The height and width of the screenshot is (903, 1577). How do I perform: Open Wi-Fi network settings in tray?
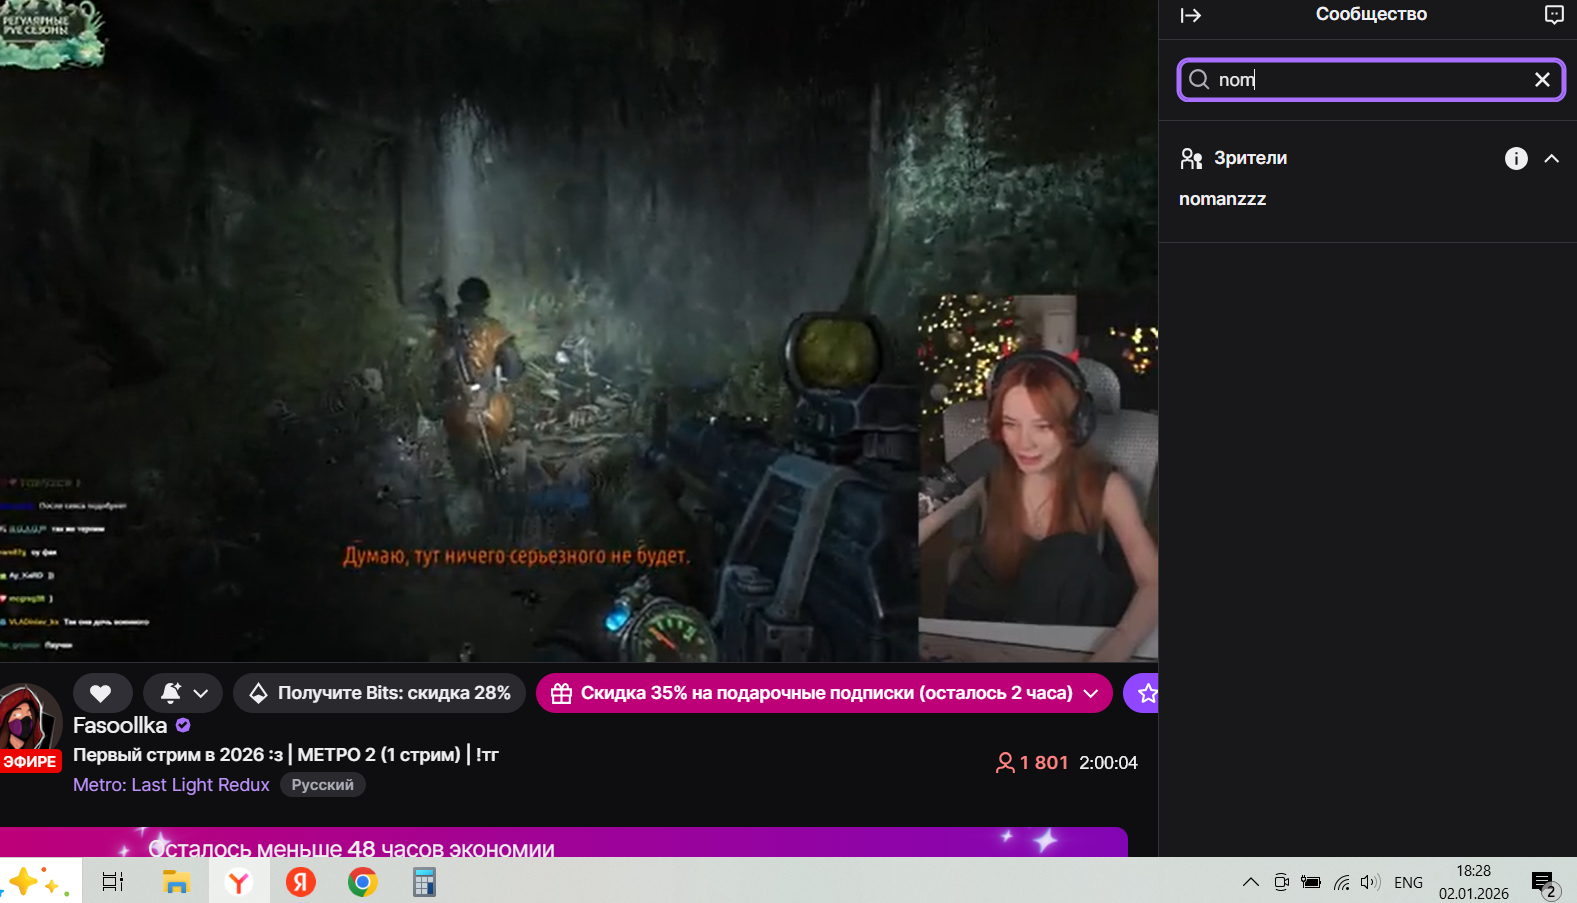point(1341,882)
